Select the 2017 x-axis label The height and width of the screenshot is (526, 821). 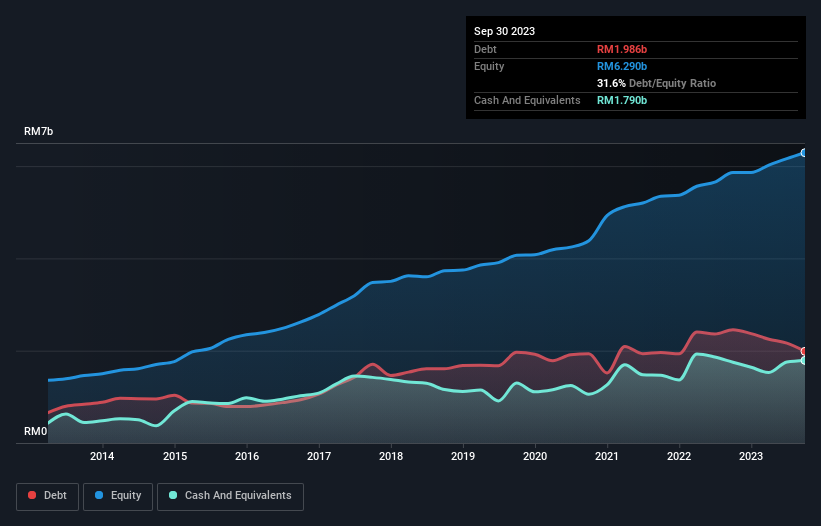coord(319,456)
